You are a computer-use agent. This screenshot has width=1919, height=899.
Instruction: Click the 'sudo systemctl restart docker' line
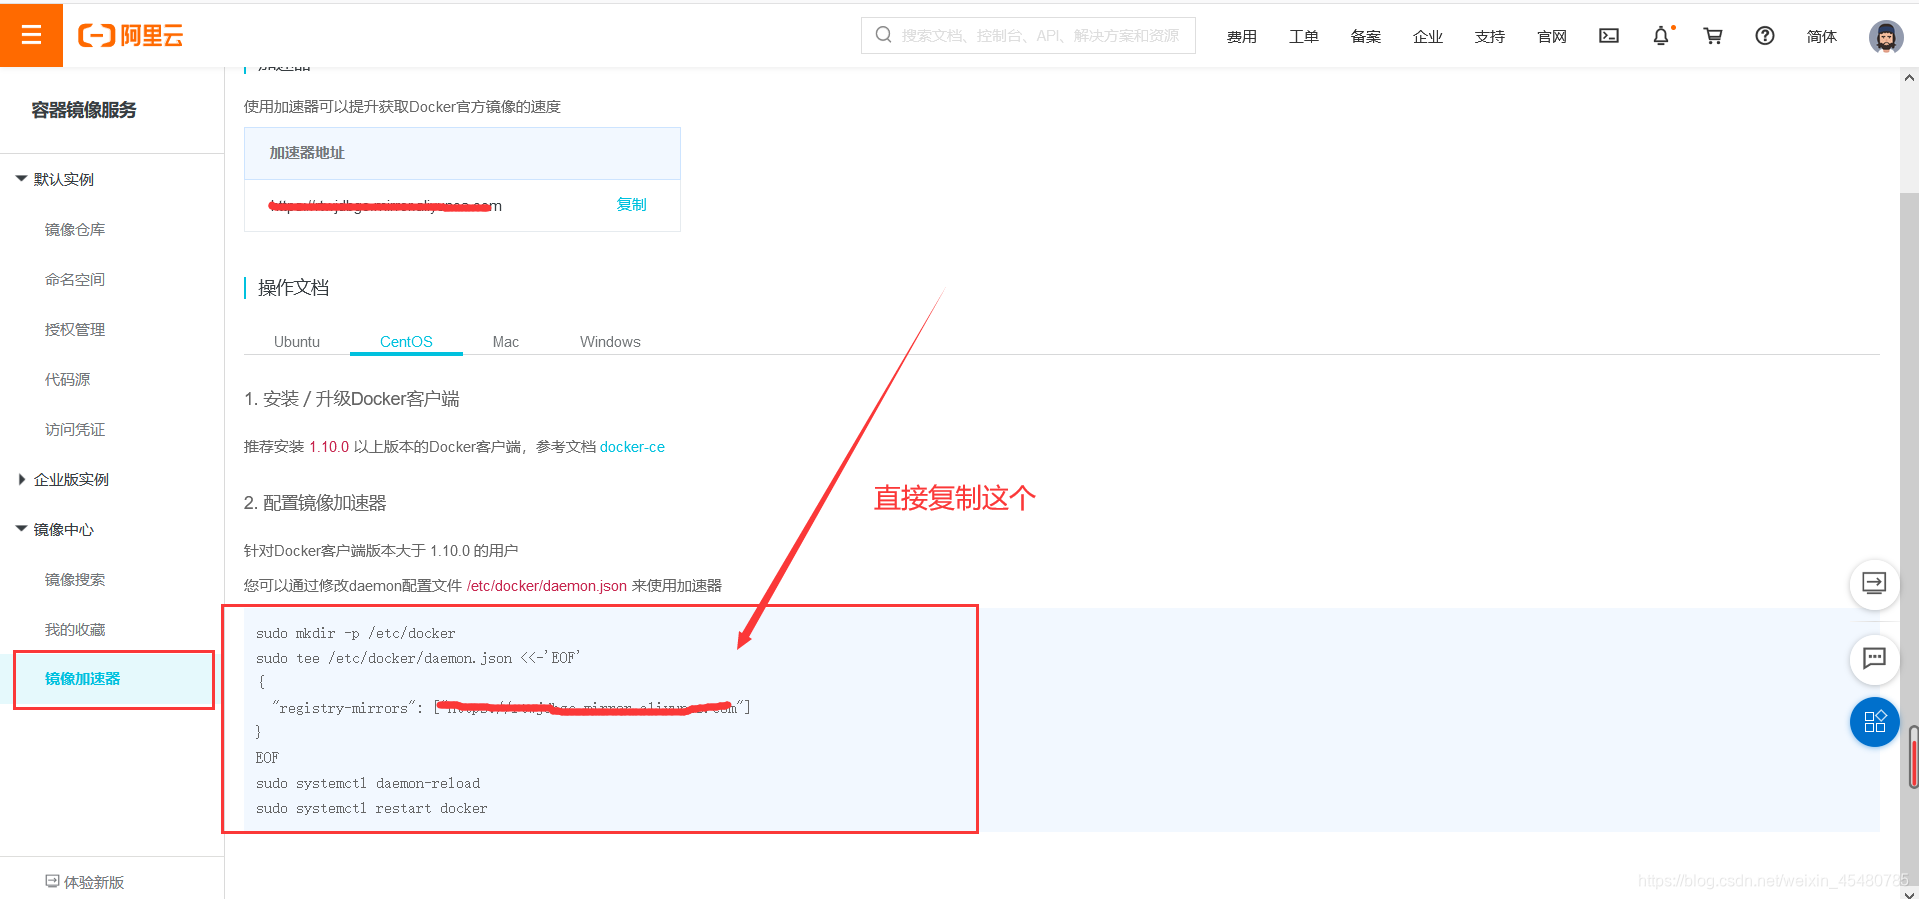(x=372, y=808)
